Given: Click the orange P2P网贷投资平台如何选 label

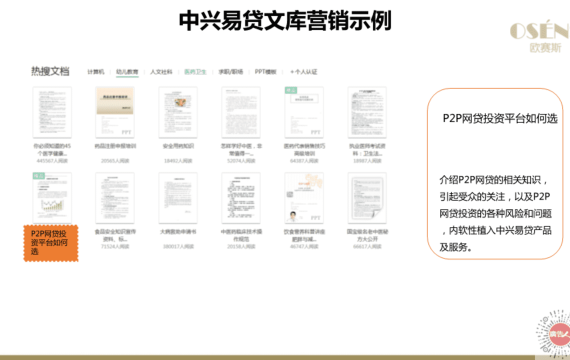Looking at the screenshot, I should point(51,243).
